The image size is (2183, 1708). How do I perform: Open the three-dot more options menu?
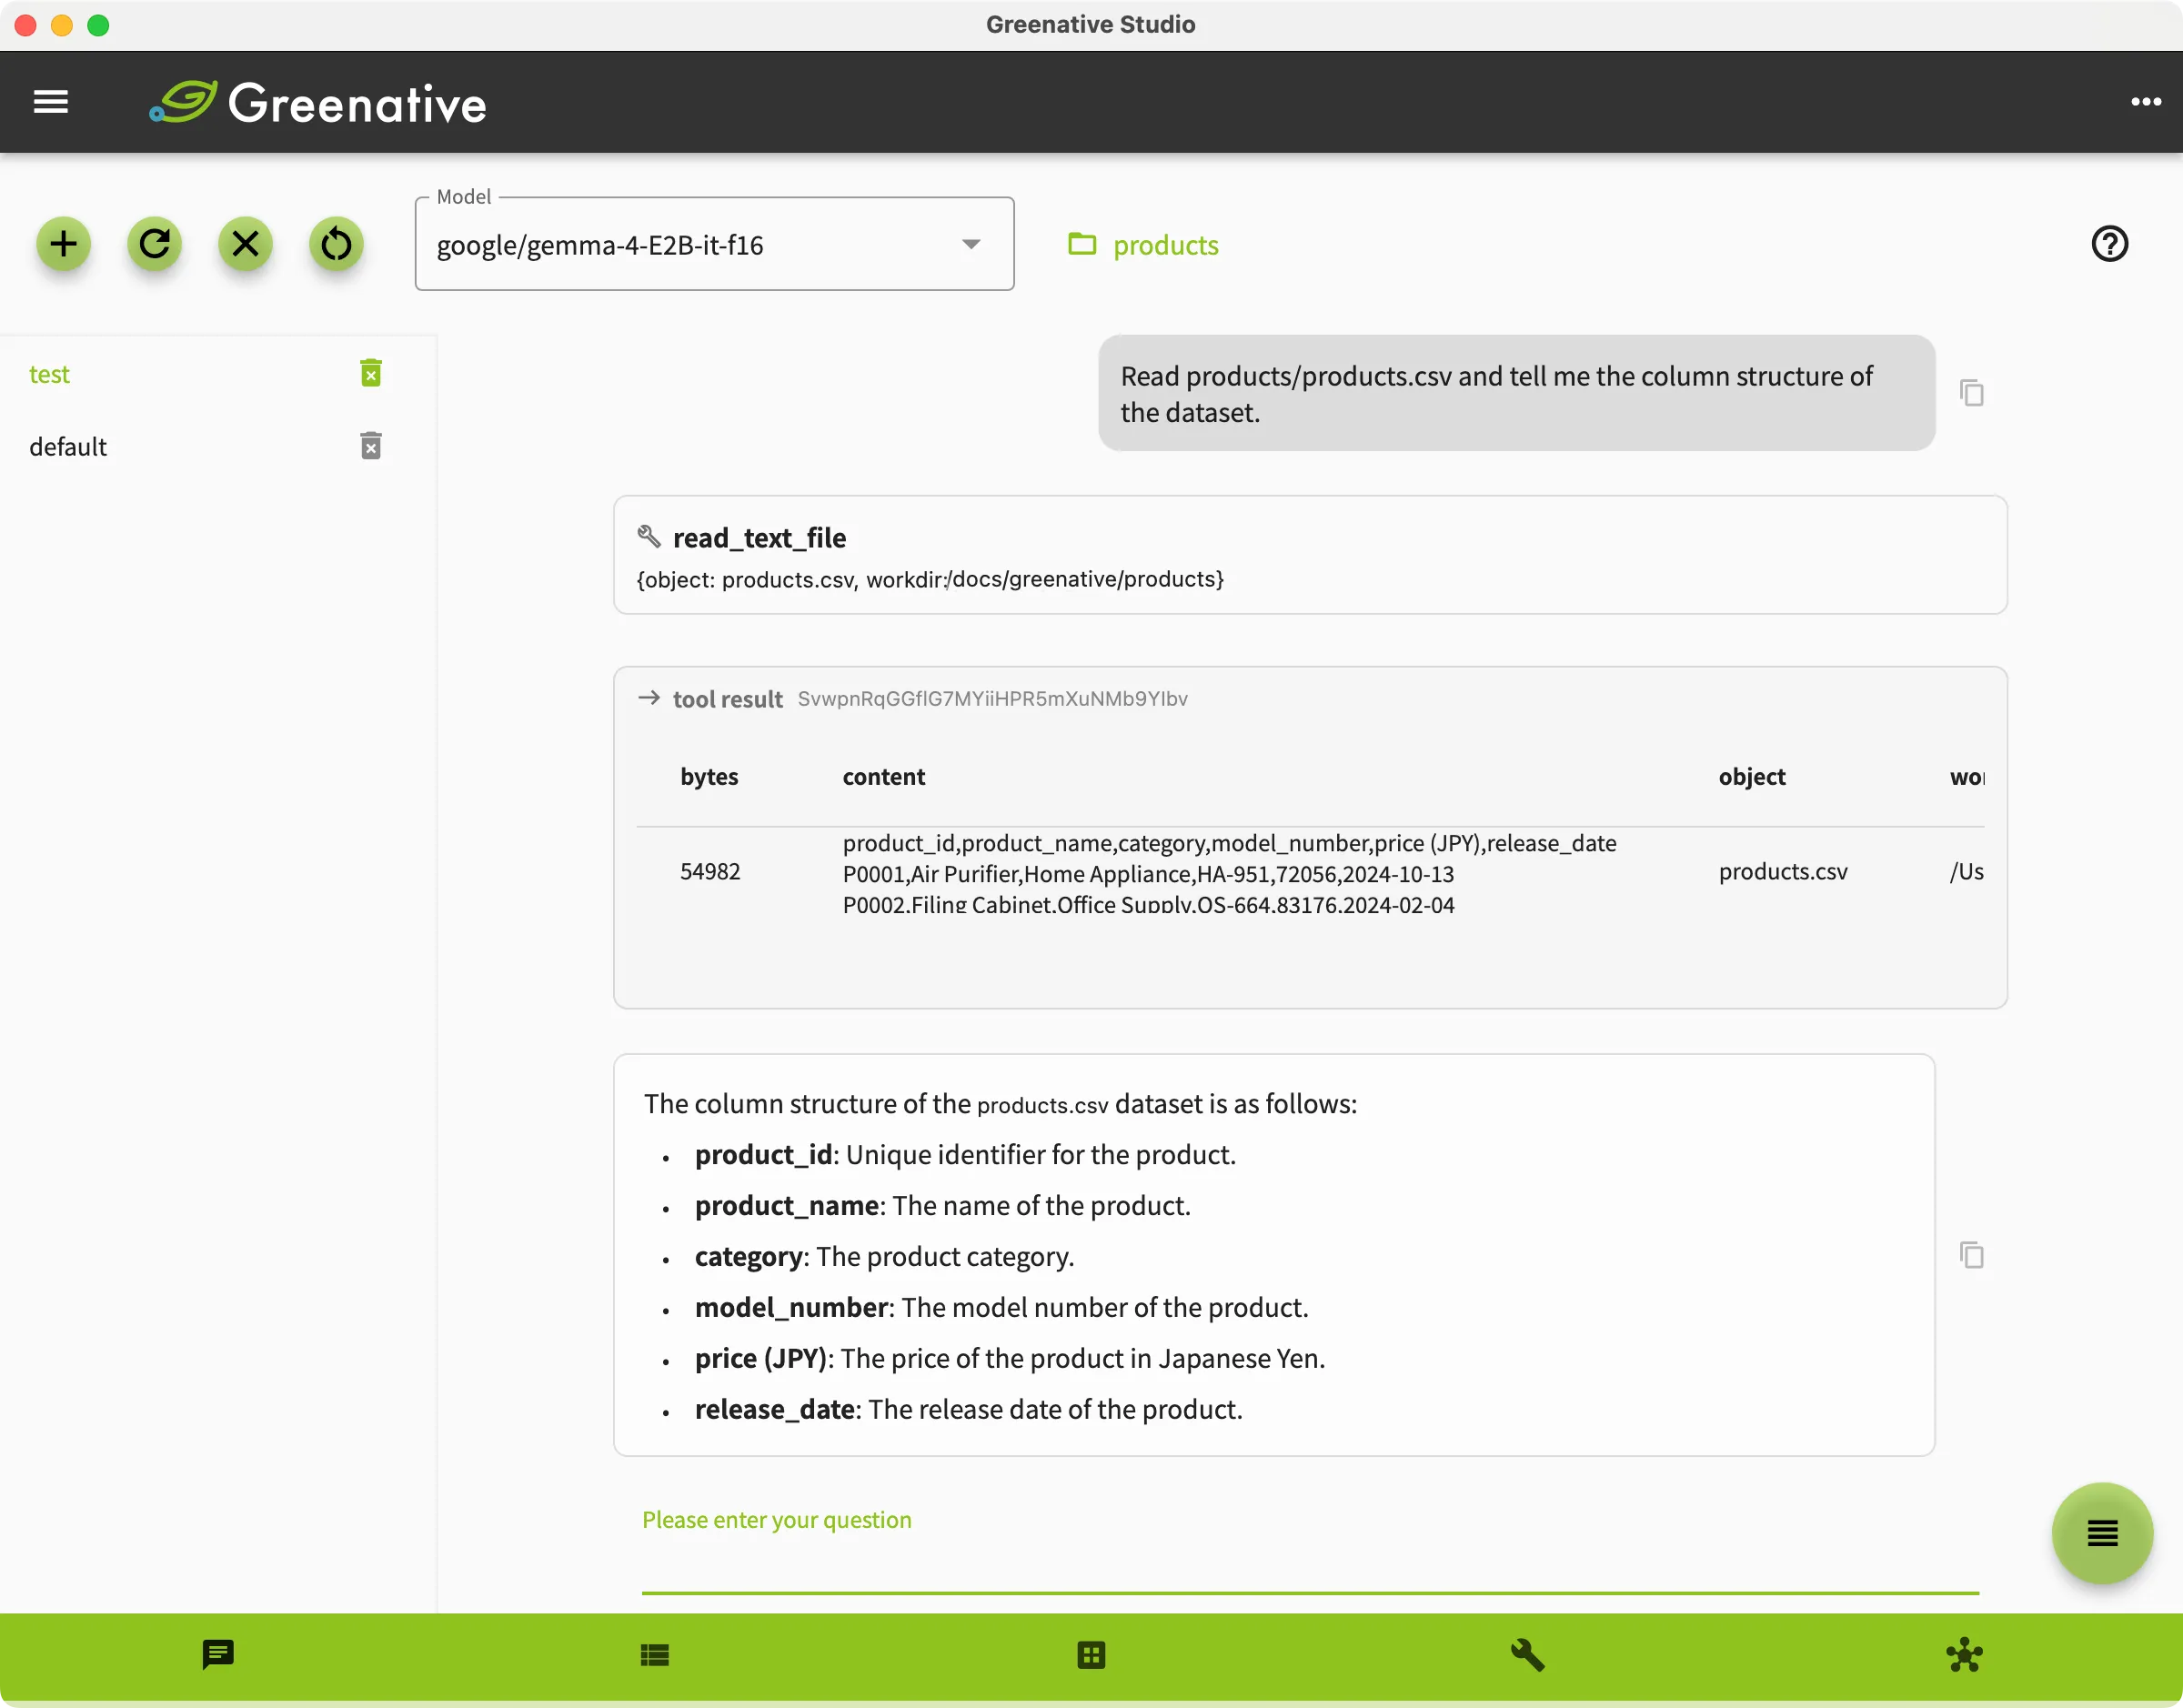2145,102
